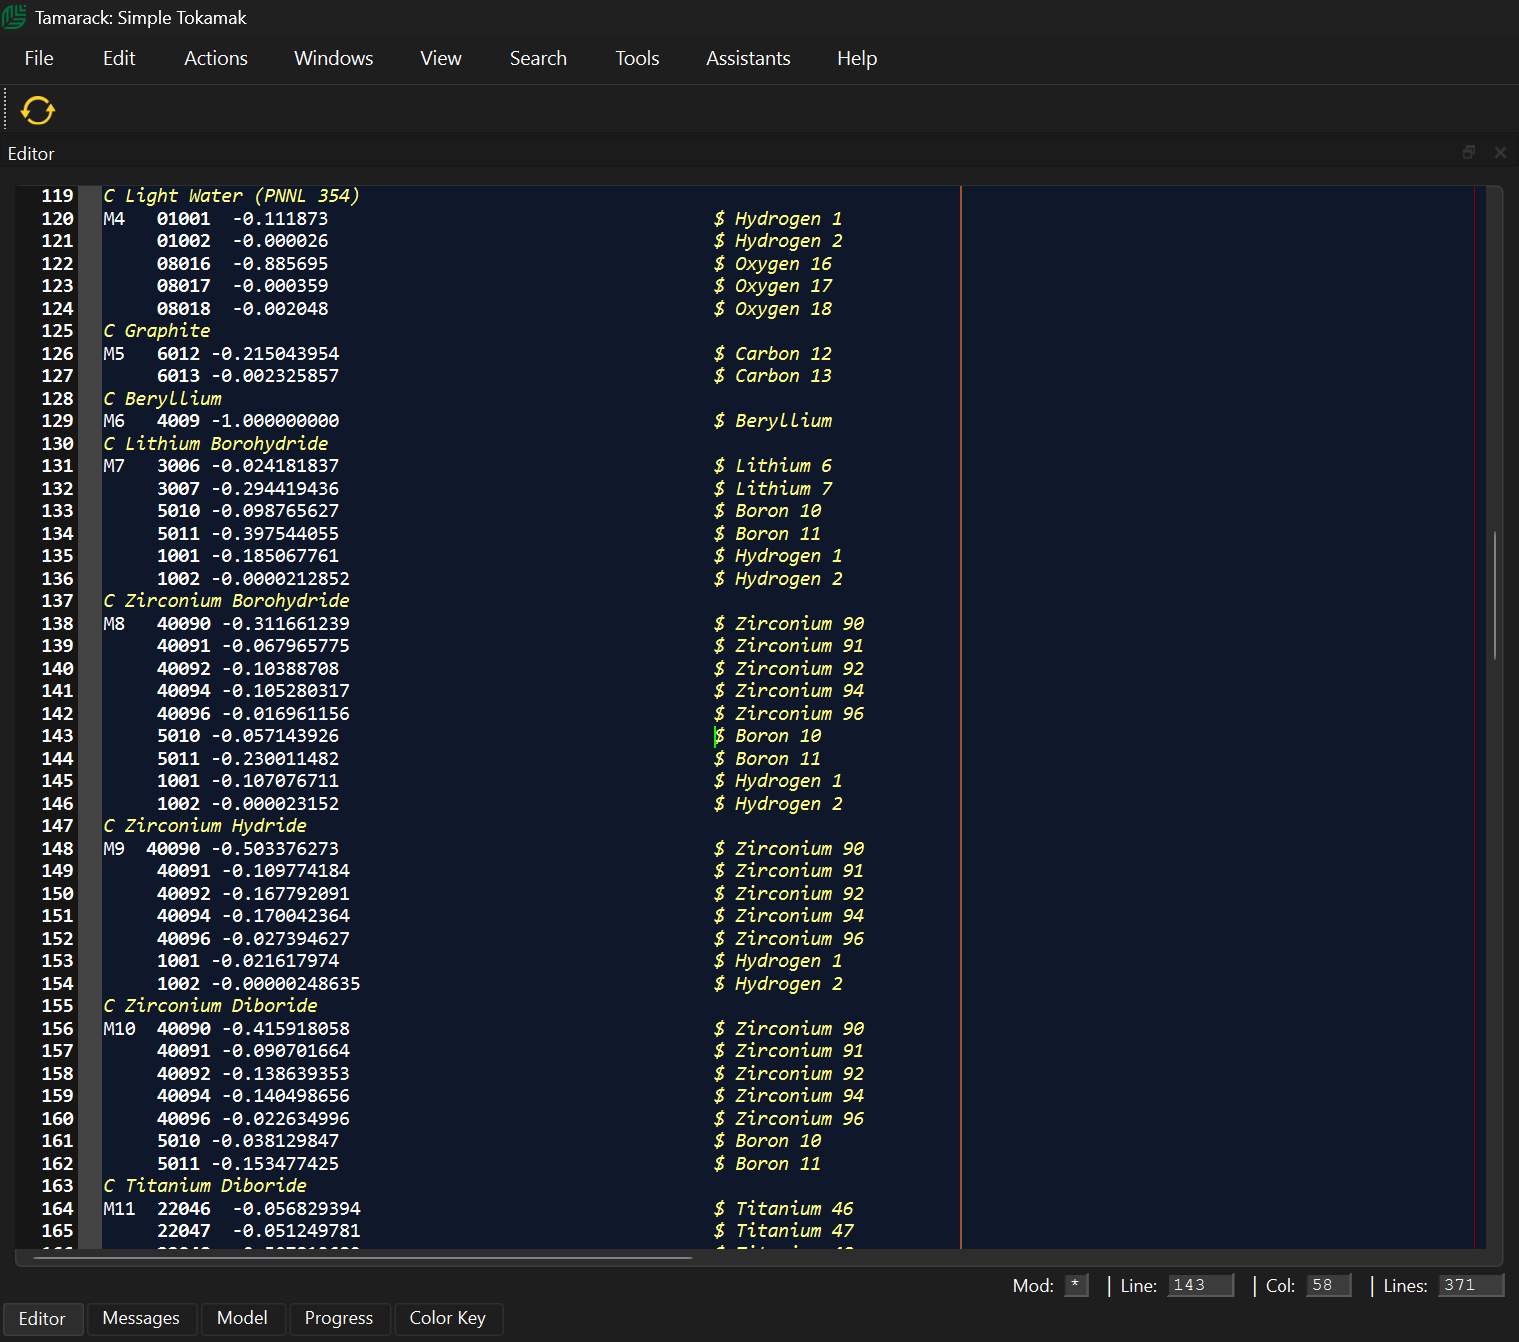Click the editor's horizontal scrollbar thumb

[363, 1257]
